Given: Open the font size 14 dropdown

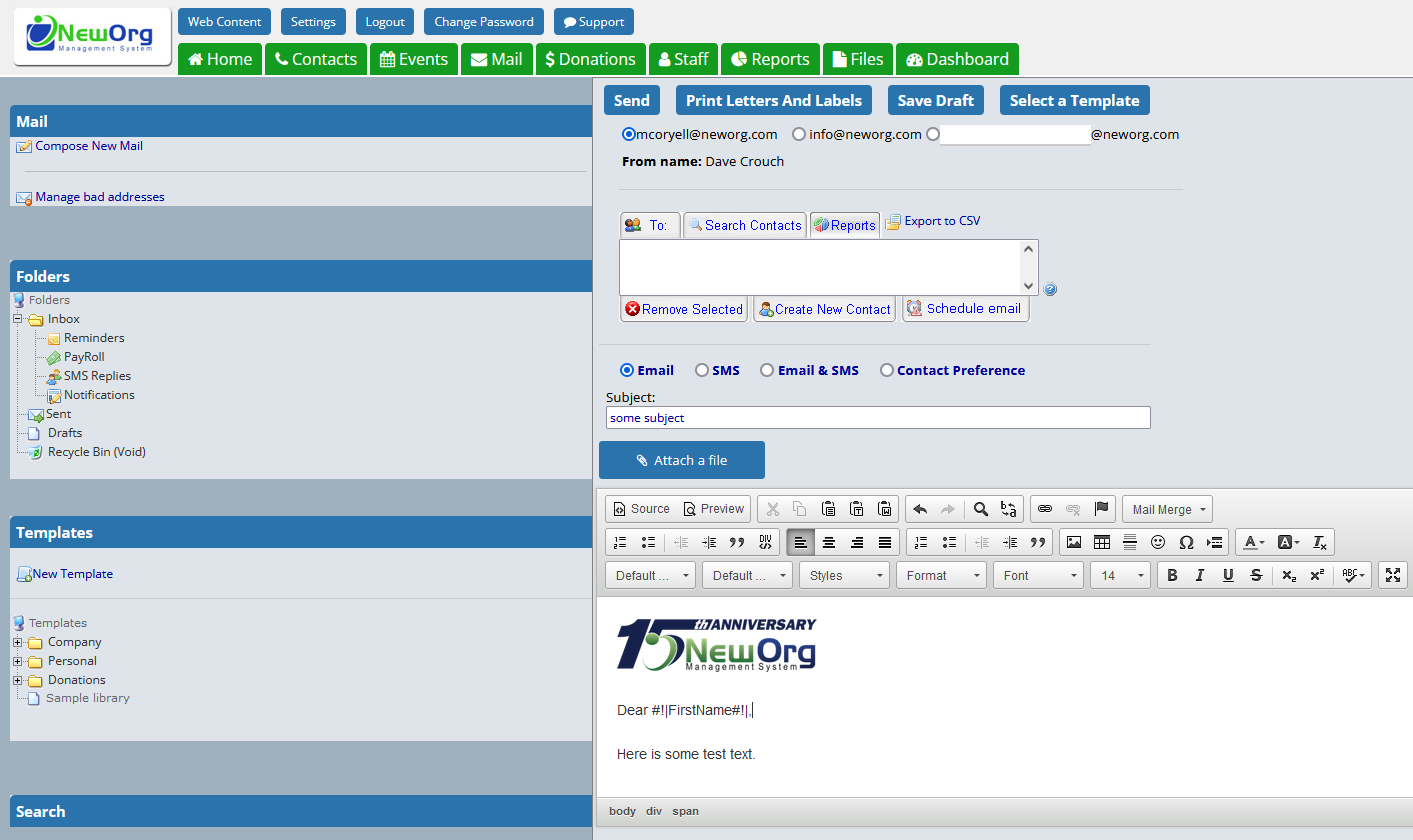Looking at the screenshot, I should tap(1120, 575).
